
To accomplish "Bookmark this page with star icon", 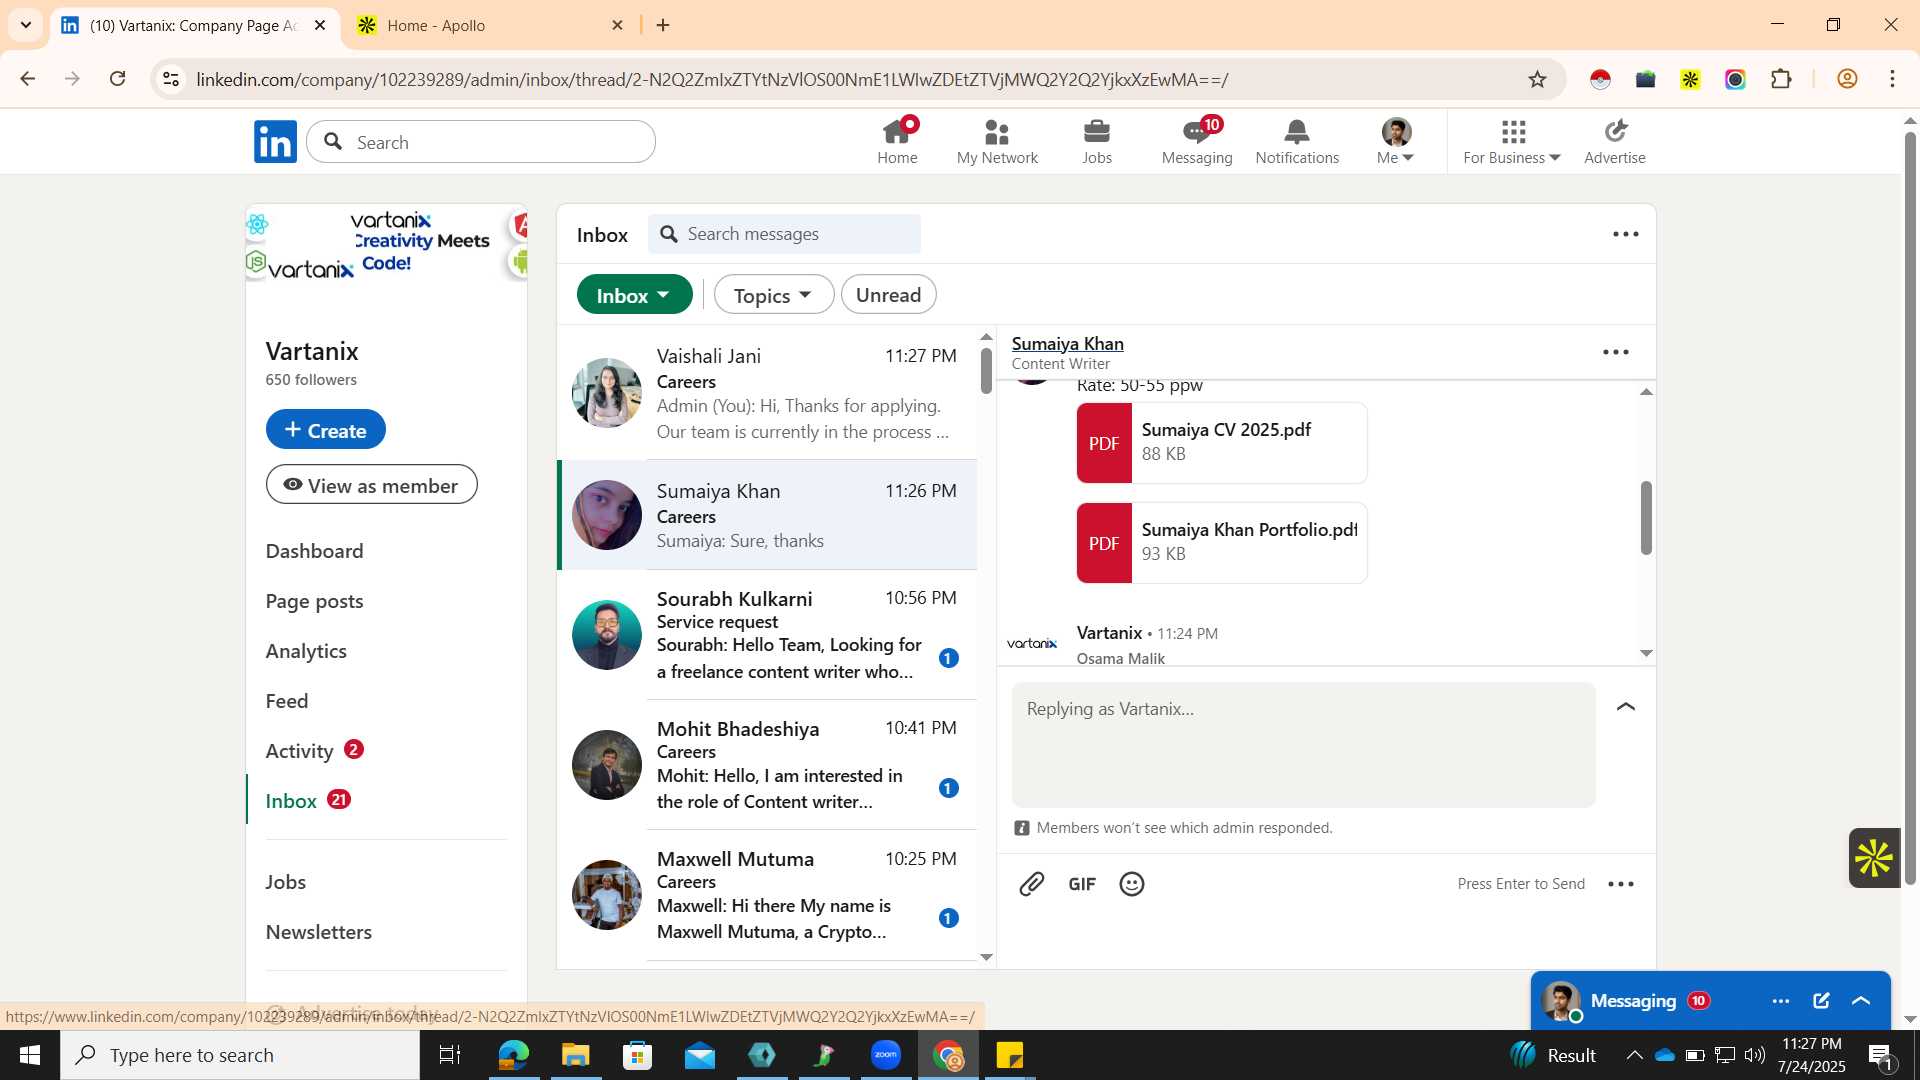I will click(1537, 79).
